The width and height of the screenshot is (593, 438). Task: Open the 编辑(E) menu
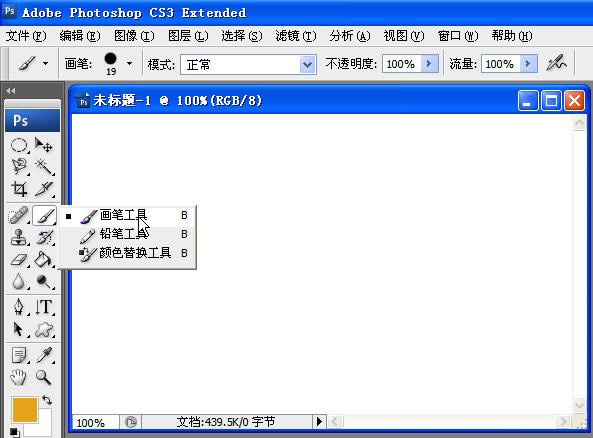80,36
